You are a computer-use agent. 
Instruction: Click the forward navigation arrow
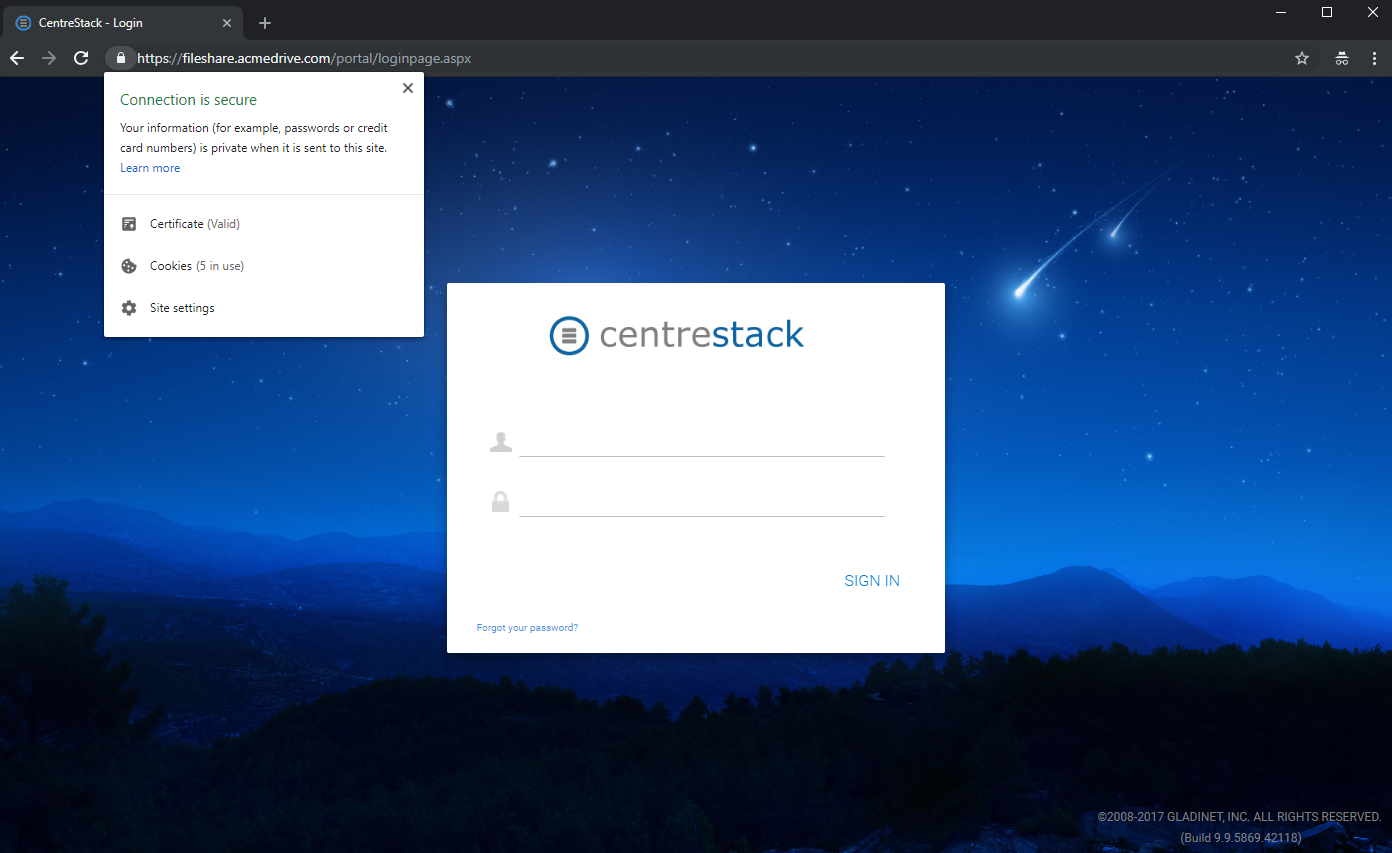49,58
